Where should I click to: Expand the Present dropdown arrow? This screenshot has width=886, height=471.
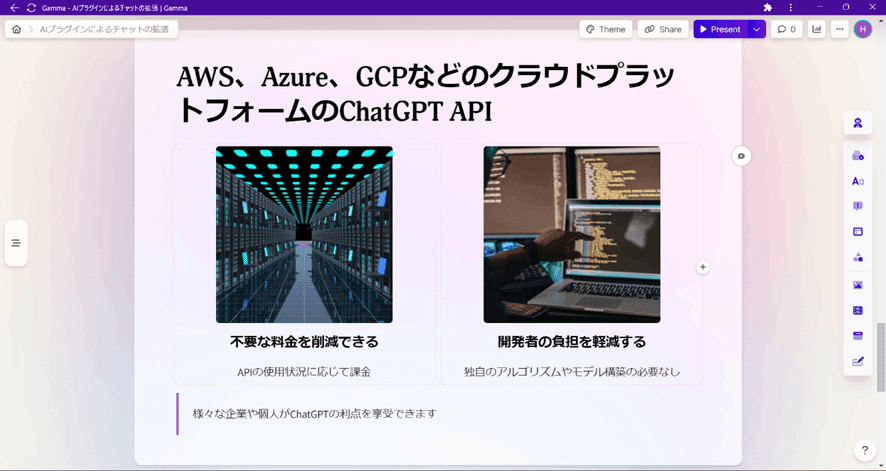[x=757, y=29]
